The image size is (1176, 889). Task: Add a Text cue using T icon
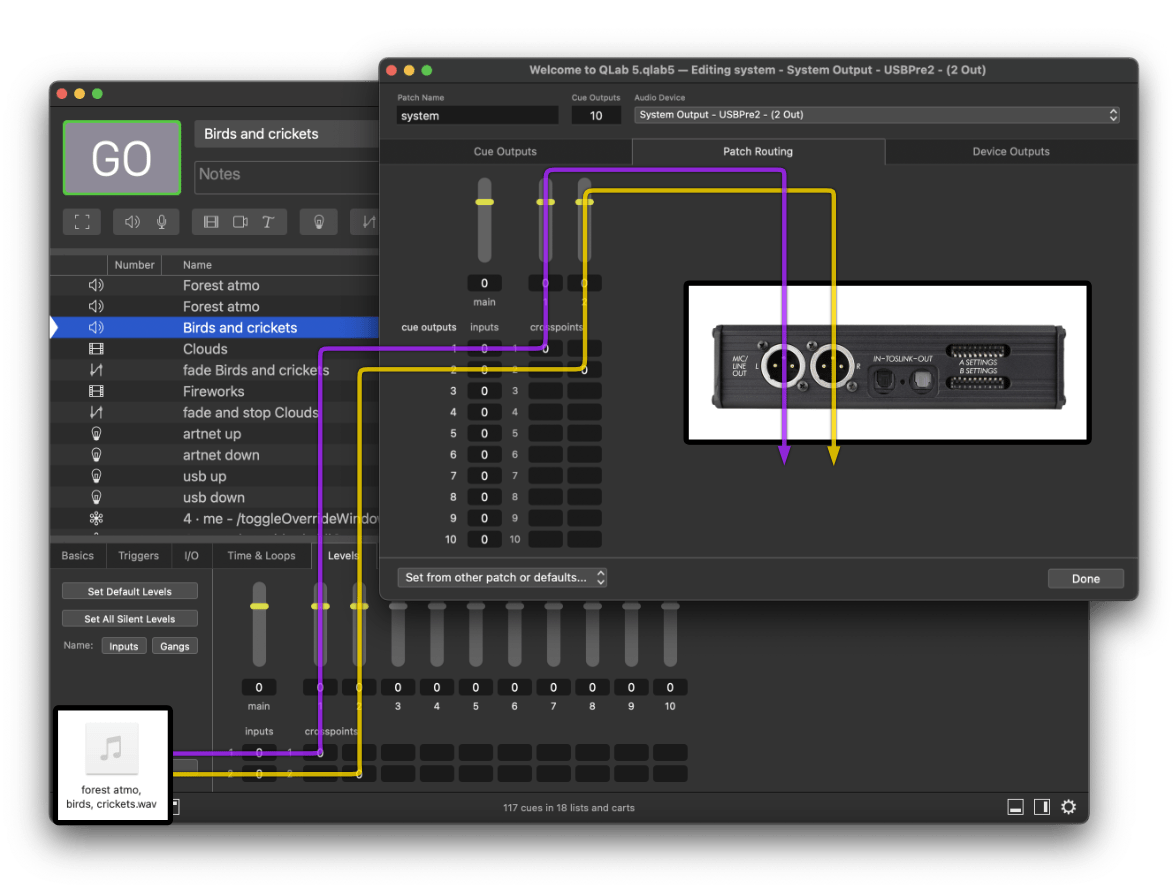click(268, 222)
